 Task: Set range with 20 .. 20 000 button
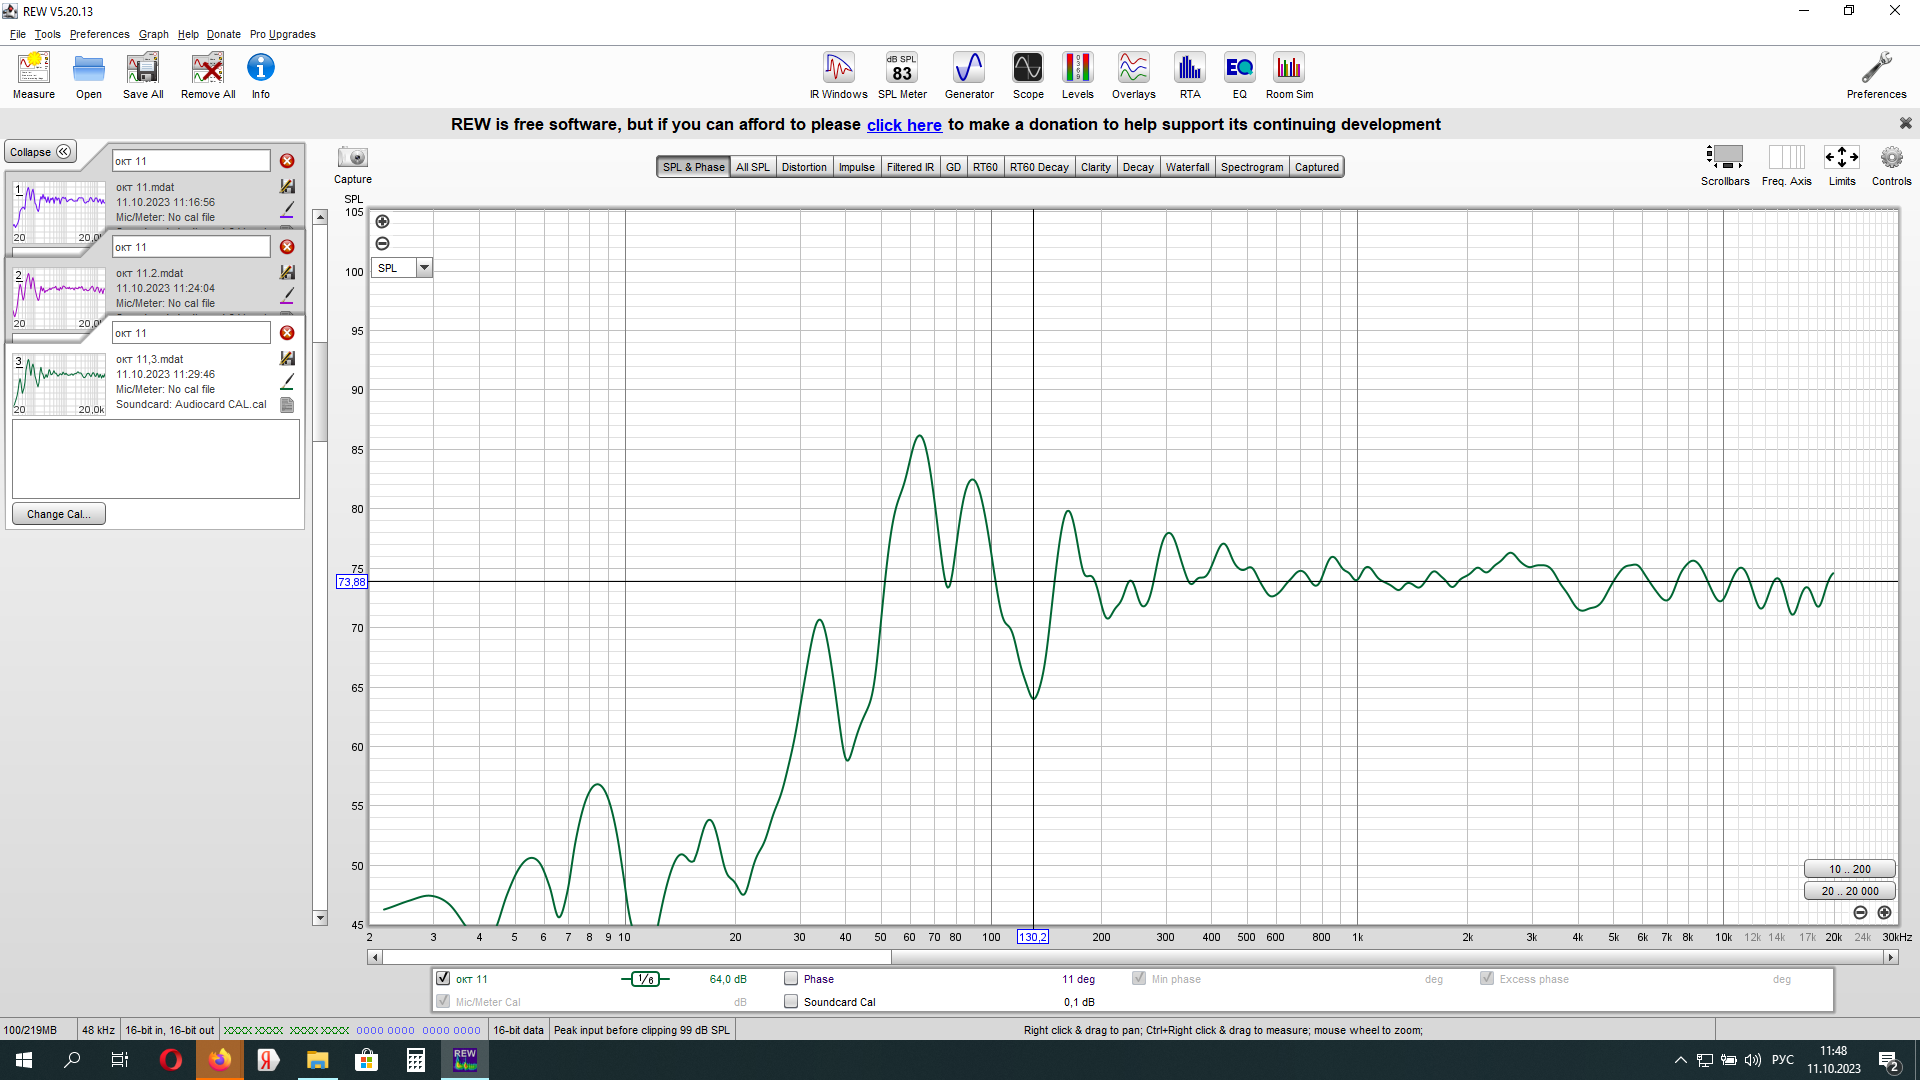(x=1849, y=891)
